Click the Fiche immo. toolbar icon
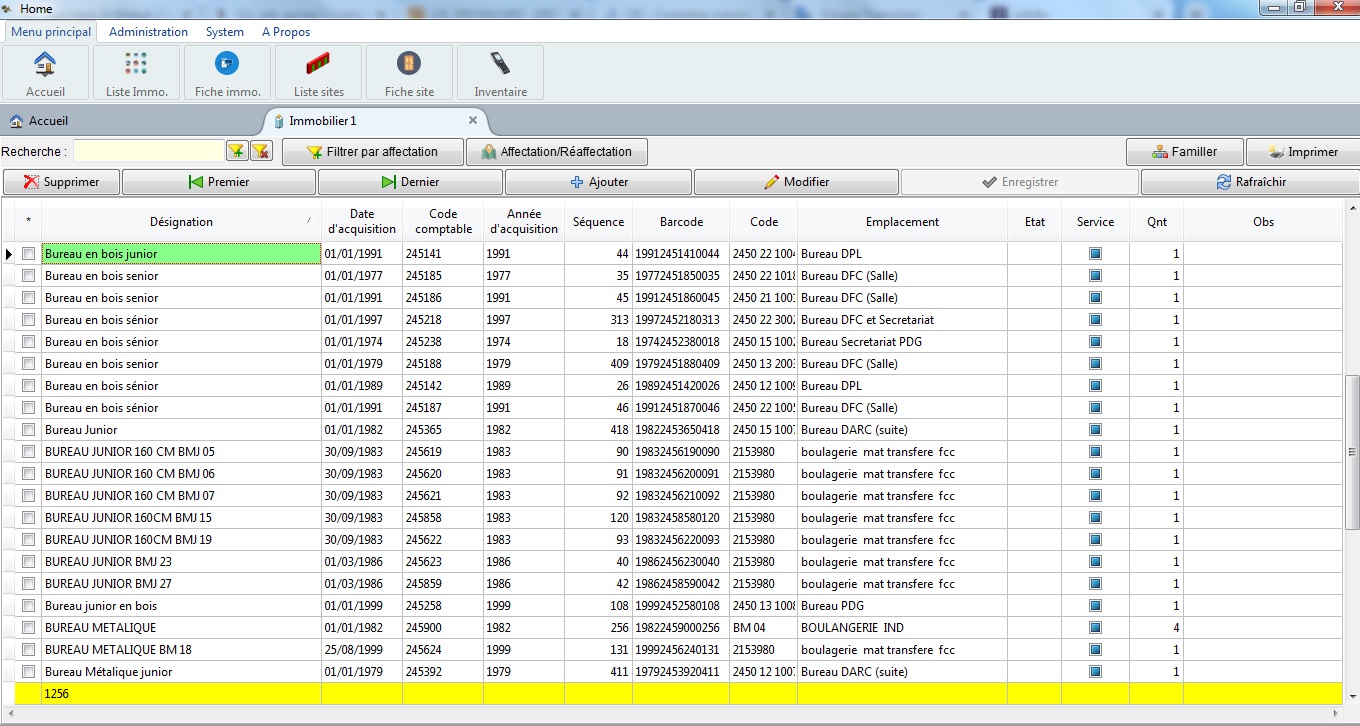 tap(227, 72)
